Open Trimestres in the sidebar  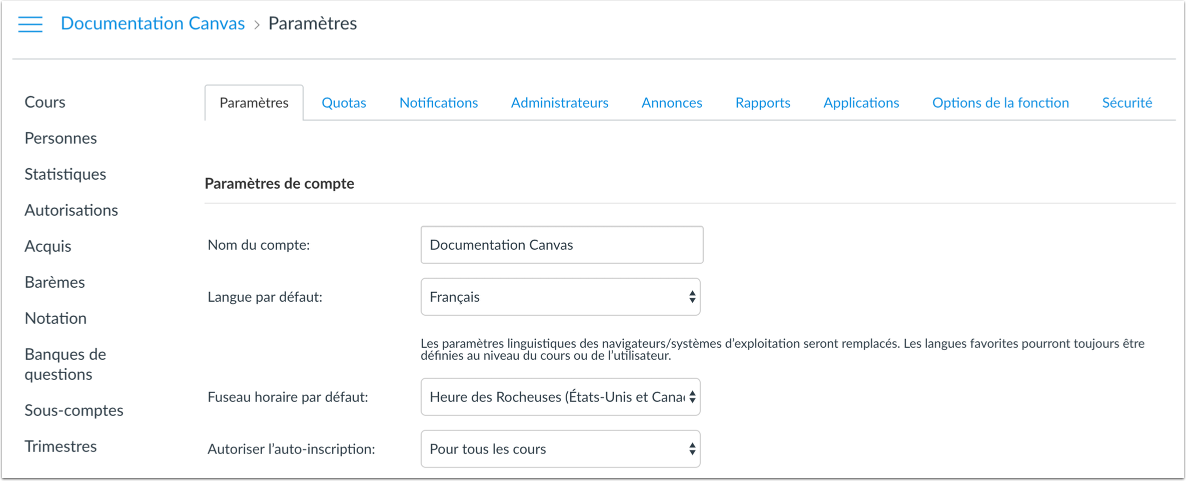[61, 446]
